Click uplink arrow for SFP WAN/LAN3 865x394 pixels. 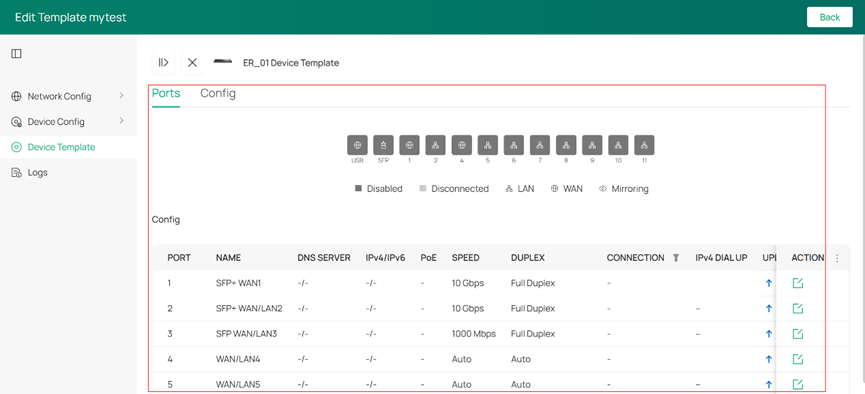point(769,334)
